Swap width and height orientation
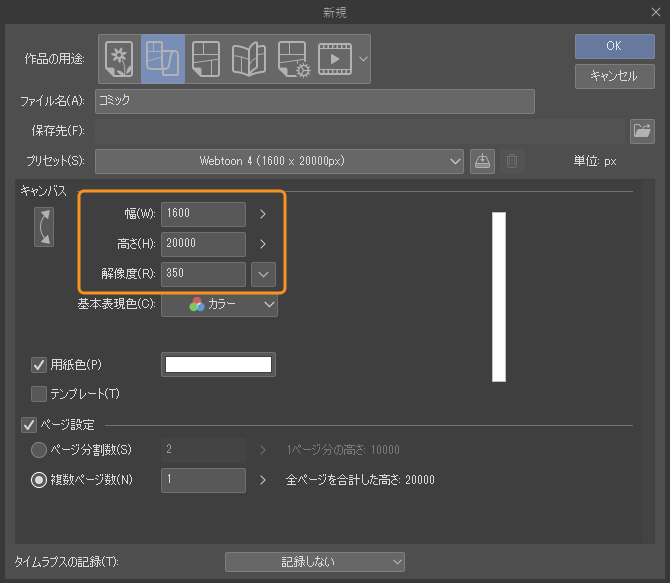This screenshot has width=670, height=583. pyautogui.click(x=44, y=227)
